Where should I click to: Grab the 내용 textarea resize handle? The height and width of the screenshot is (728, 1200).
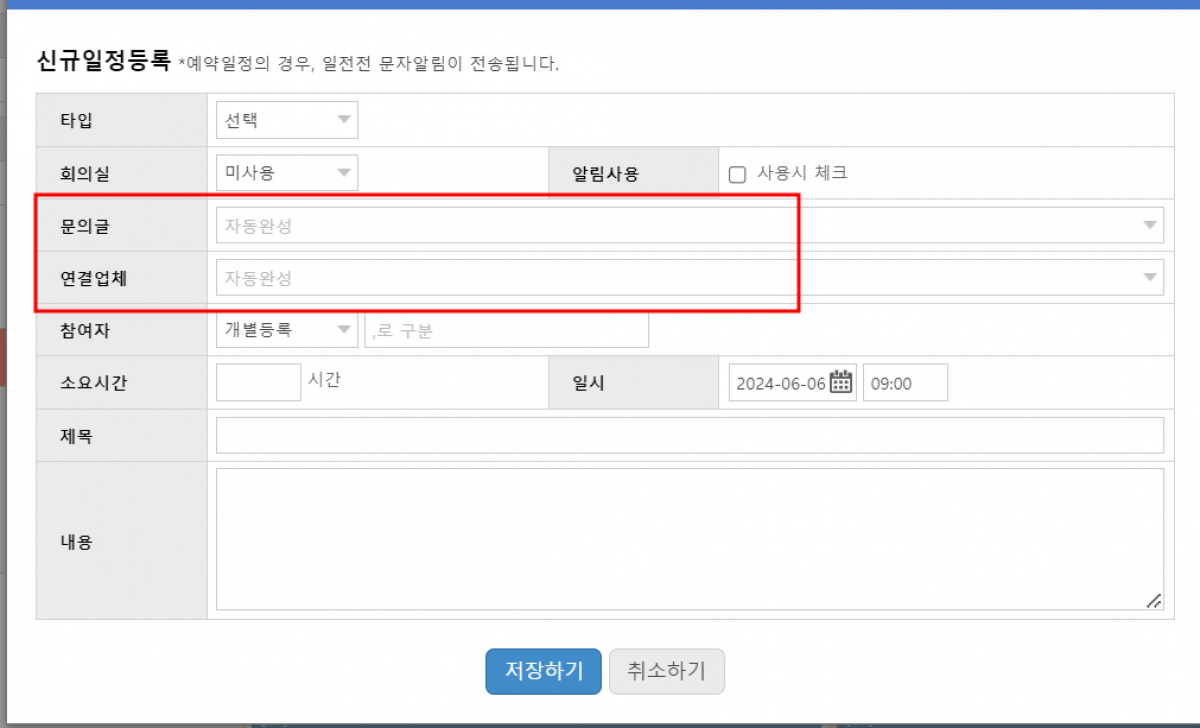point(1153,600)
